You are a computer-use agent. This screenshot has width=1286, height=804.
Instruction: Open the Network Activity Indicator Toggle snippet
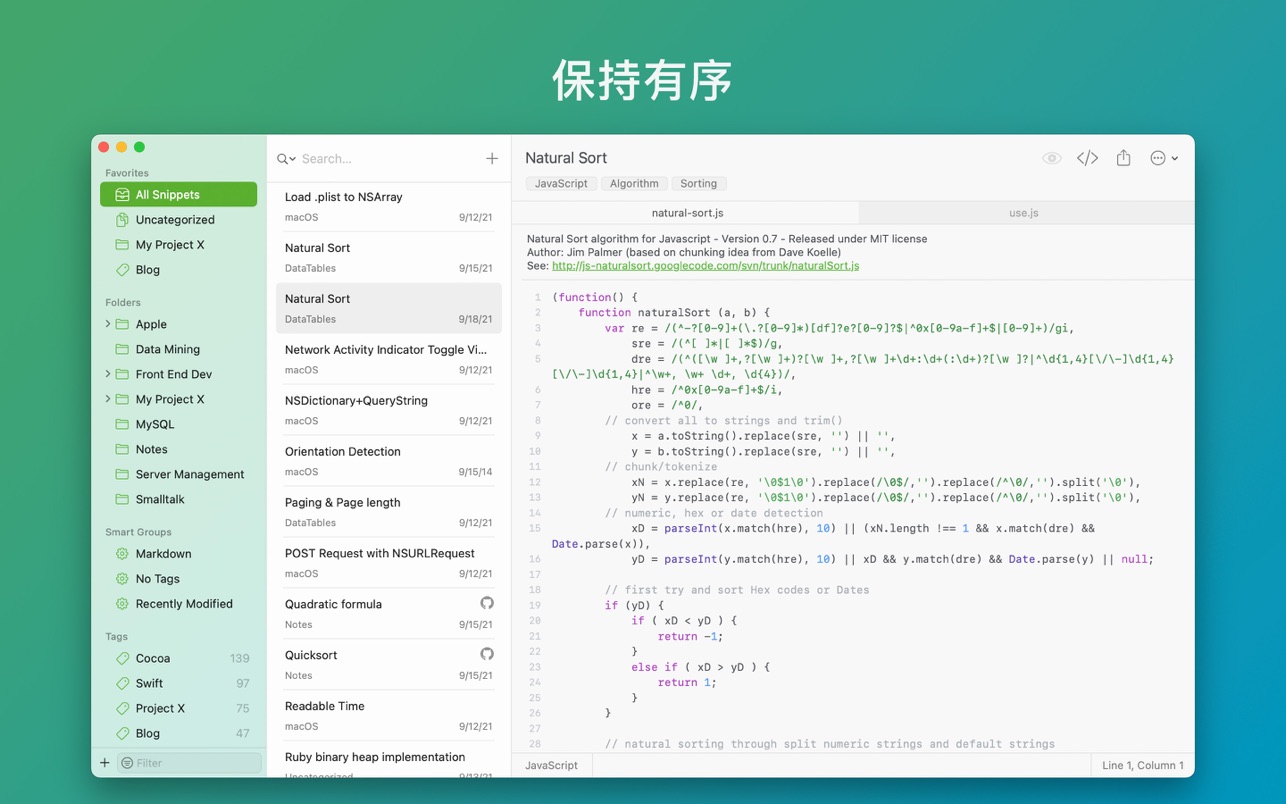(x=389, y=360)
